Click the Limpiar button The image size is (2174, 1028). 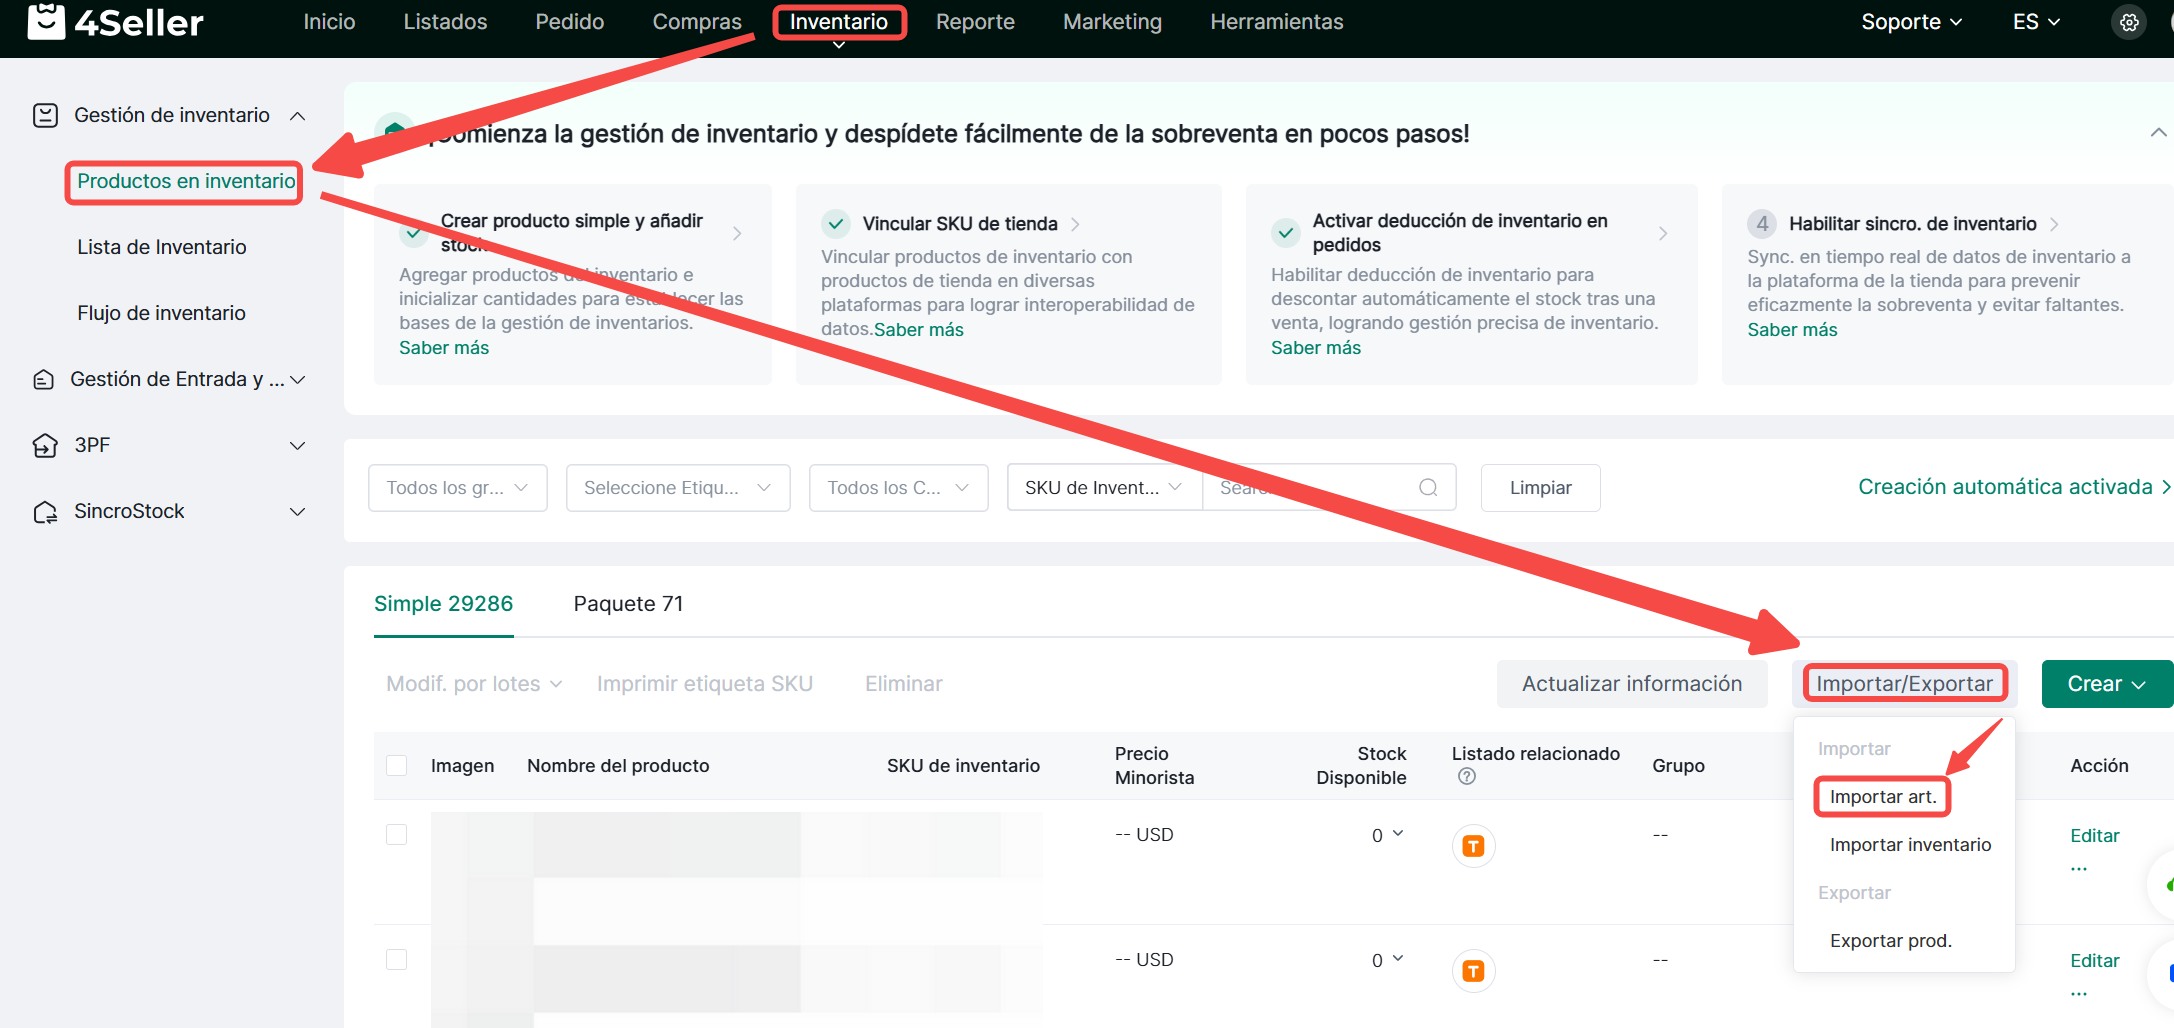(x=1540, y=488)
